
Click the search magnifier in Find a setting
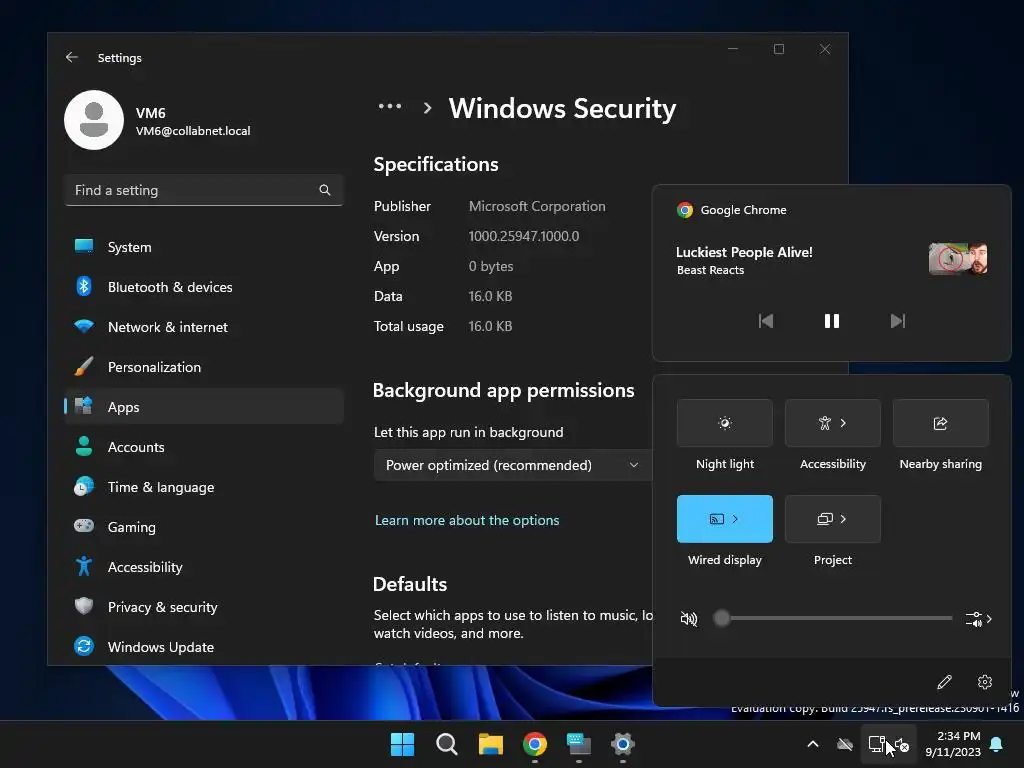pyautogui.click(x=325, y=190)
